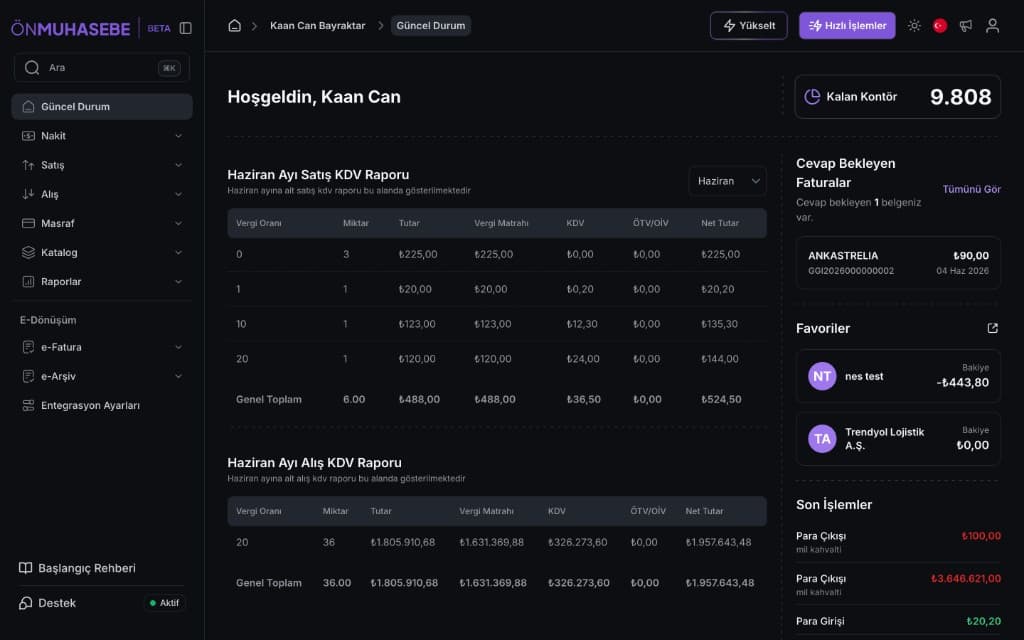
Task: Open the Haziran month dropdown
Action: tap(728, 181)
